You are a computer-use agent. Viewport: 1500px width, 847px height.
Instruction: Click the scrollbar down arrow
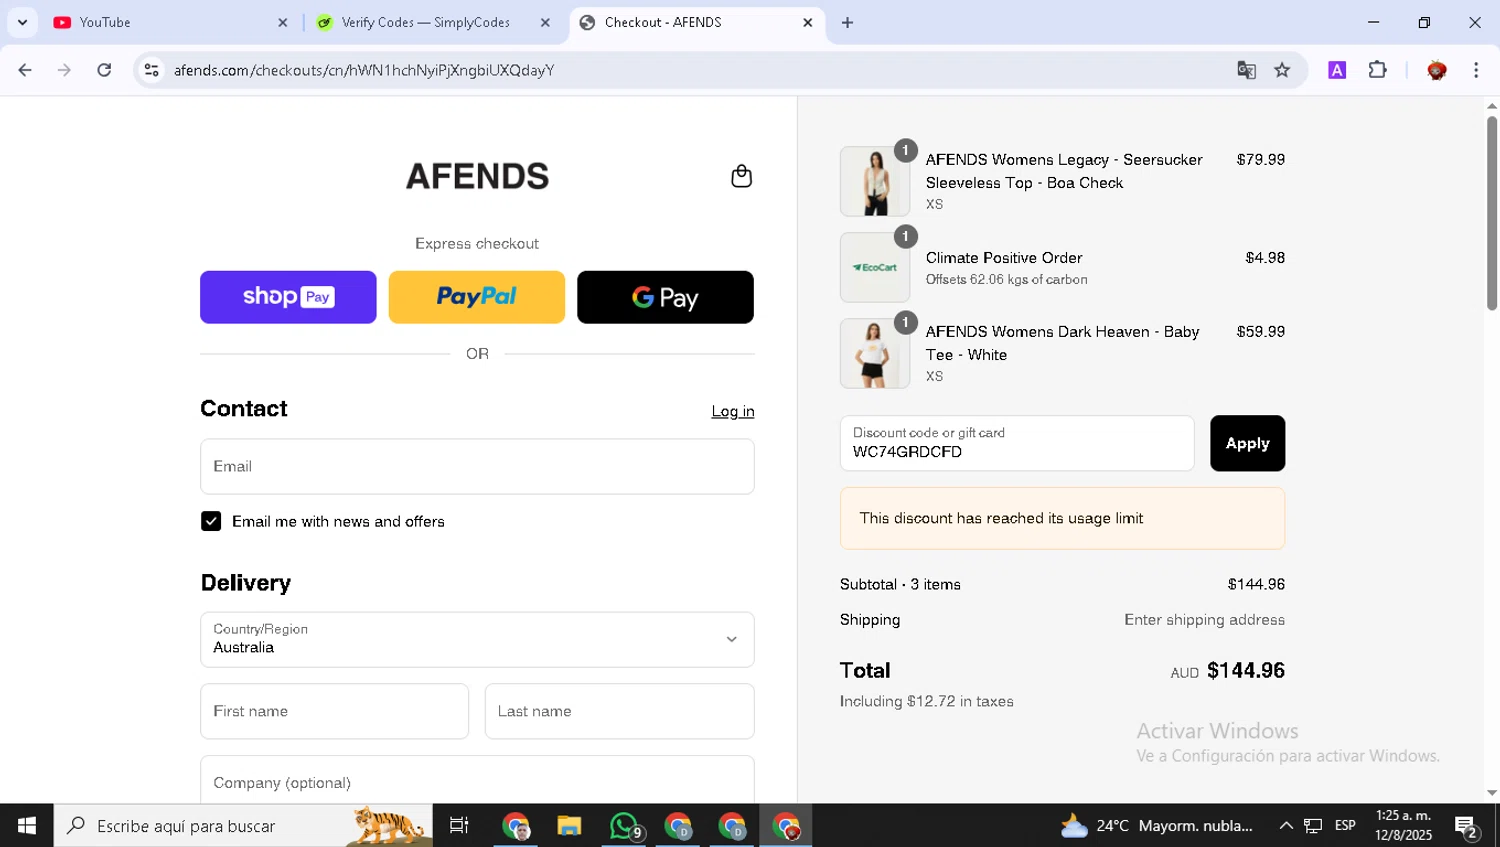(1491, 793)
